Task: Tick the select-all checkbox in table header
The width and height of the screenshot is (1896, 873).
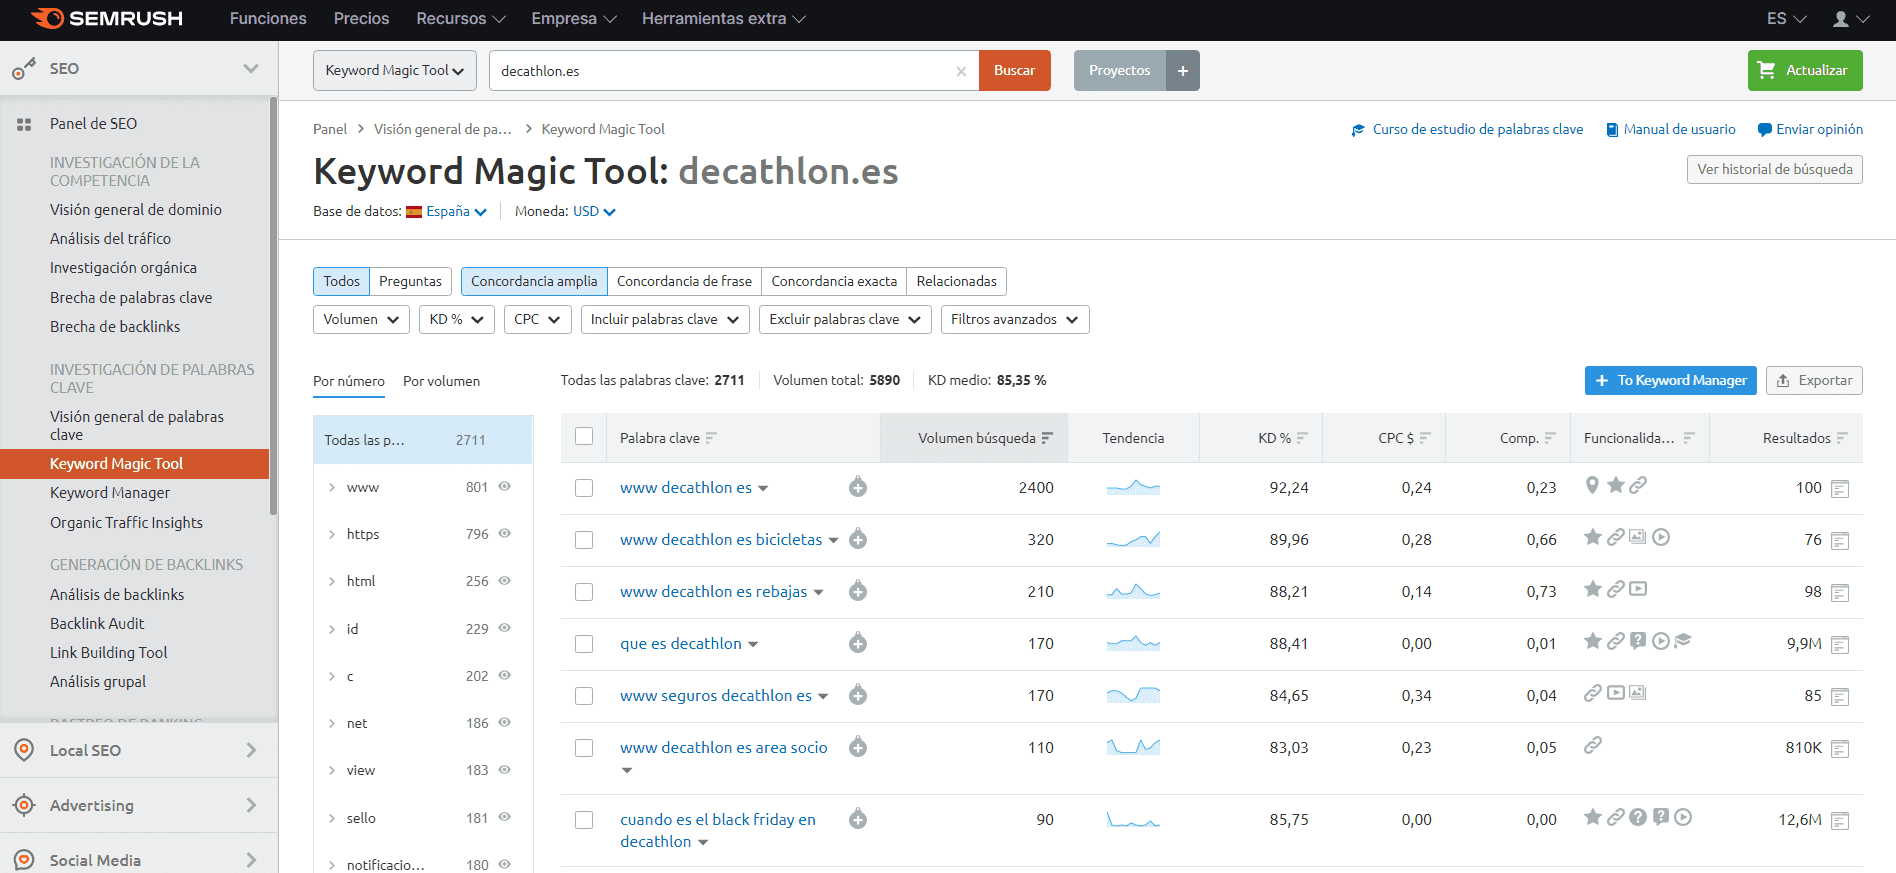Action: pyautogui.click(x=584, y=436)
